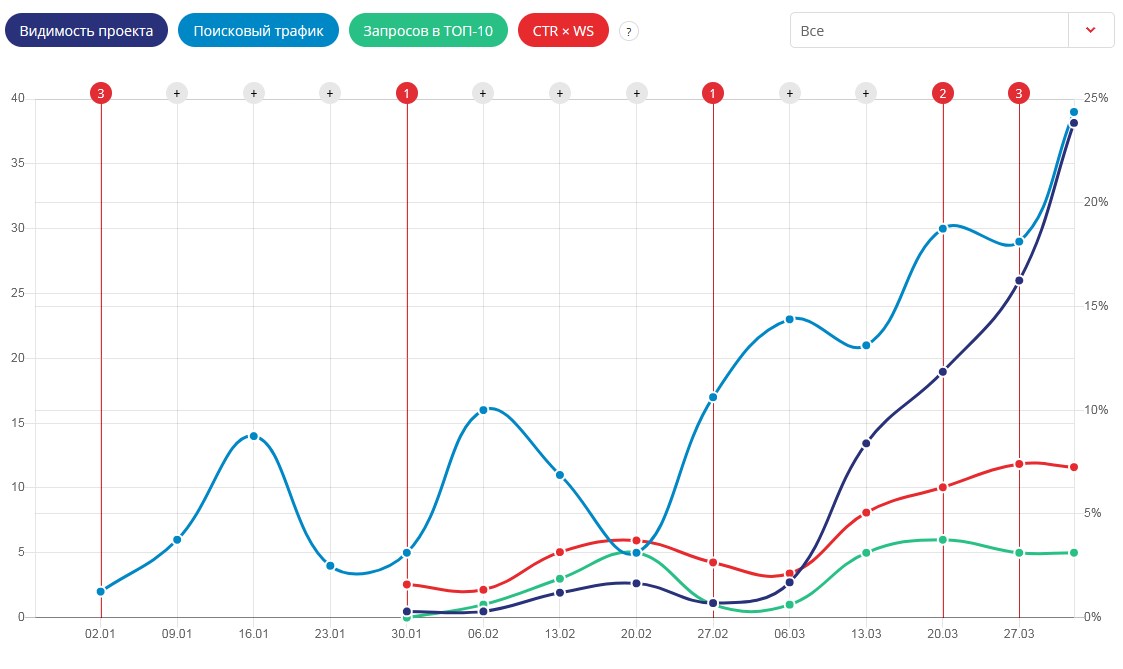Open event marker 1 at 27.02
The width and height of the screenshot is (1123, 669).
pos(713,93)
